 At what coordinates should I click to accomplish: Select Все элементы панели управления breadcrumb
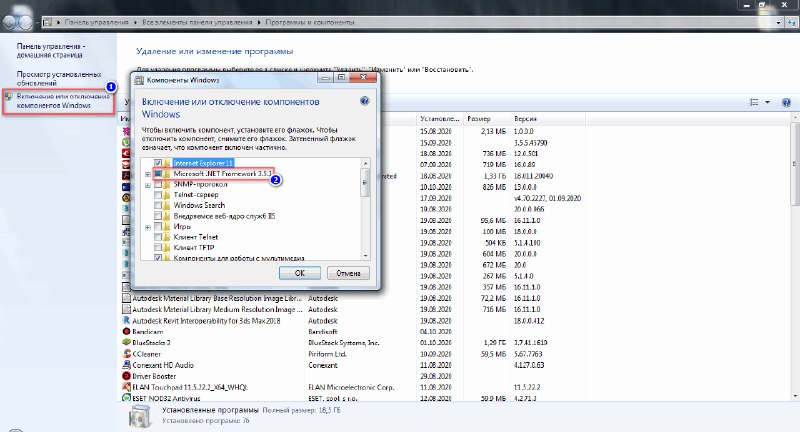[x=197, y=22]
